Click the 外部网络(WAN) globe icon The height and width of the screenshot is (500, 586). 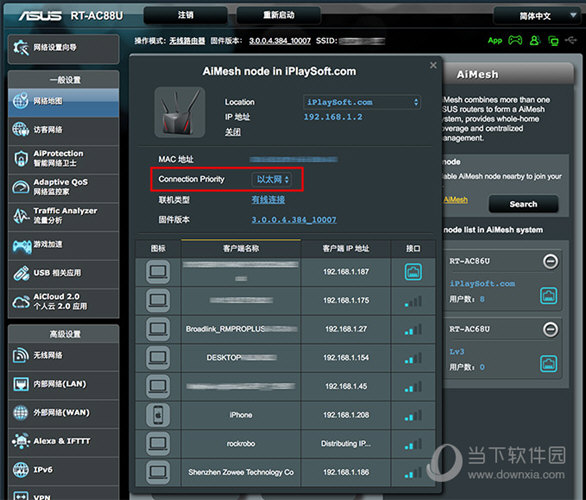(x=21, y=413)
